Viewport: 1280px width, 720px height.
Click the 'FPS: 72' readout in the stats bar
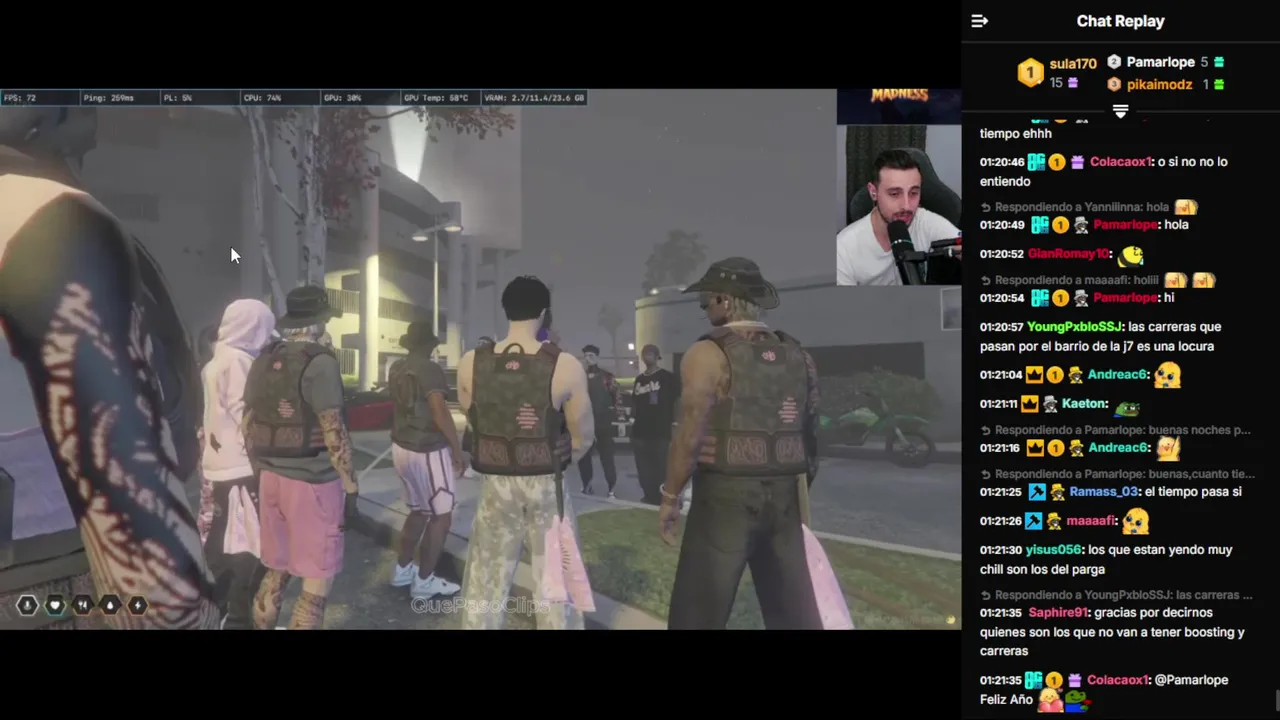(x=20, y=98)
